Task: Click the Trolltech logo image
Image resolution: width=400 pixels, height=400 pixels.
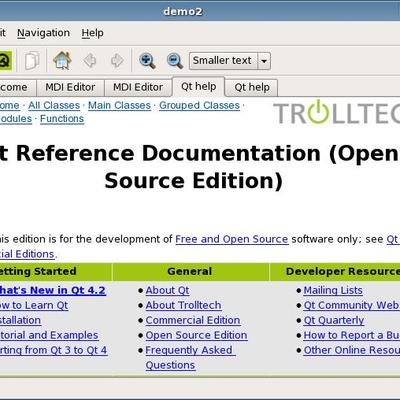Action: tap(337, 112)
